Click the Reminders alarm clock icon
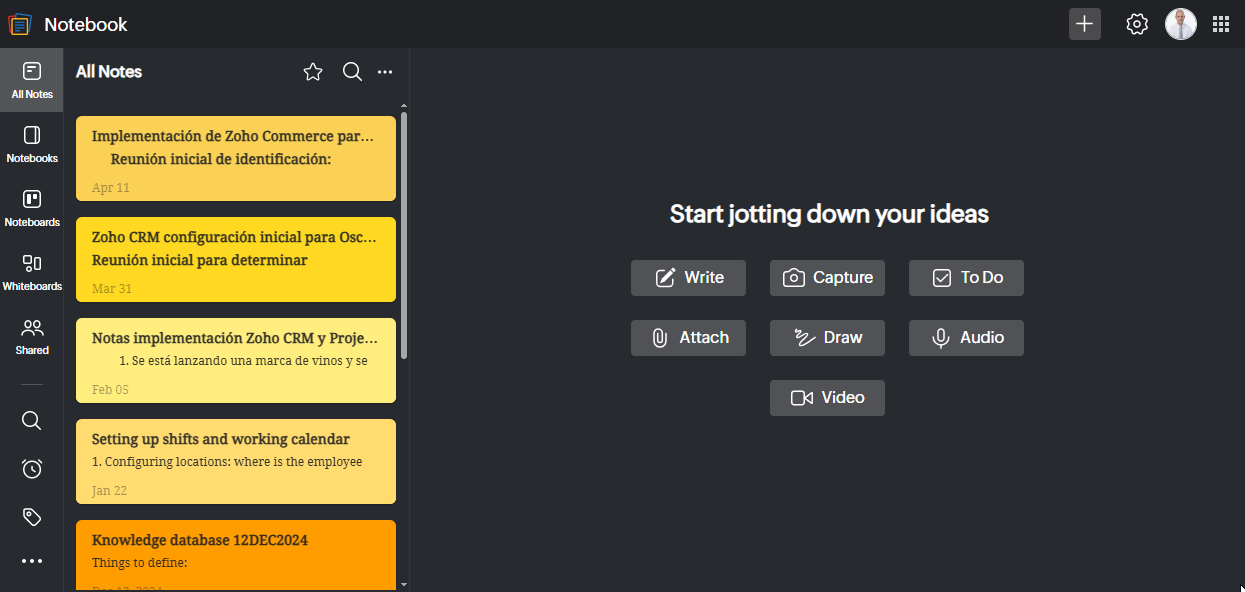Image resolution: width=1245 pixels, height=592 pixels. 32,468
